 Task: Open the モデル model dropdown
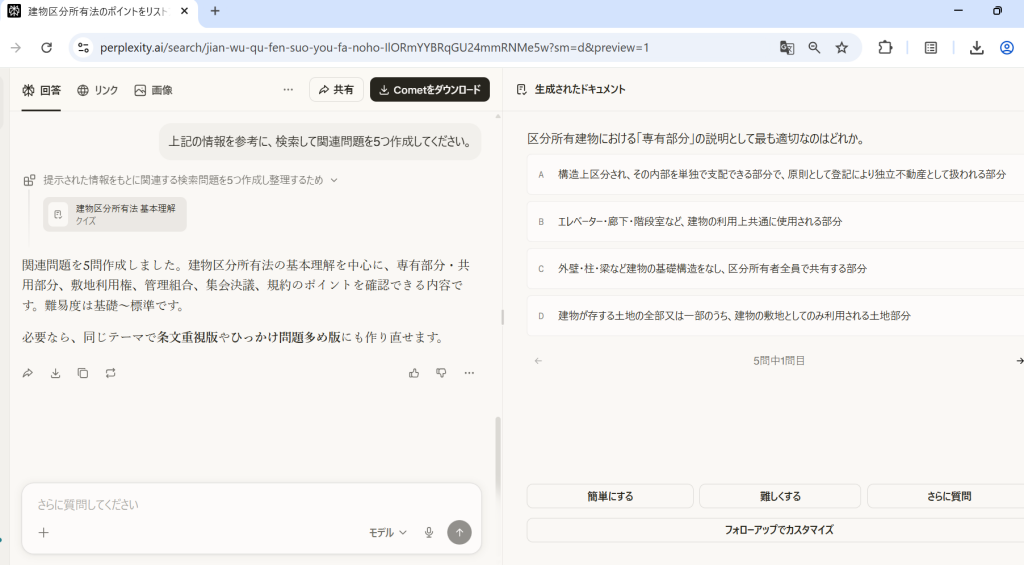click(x=388, y=533)
